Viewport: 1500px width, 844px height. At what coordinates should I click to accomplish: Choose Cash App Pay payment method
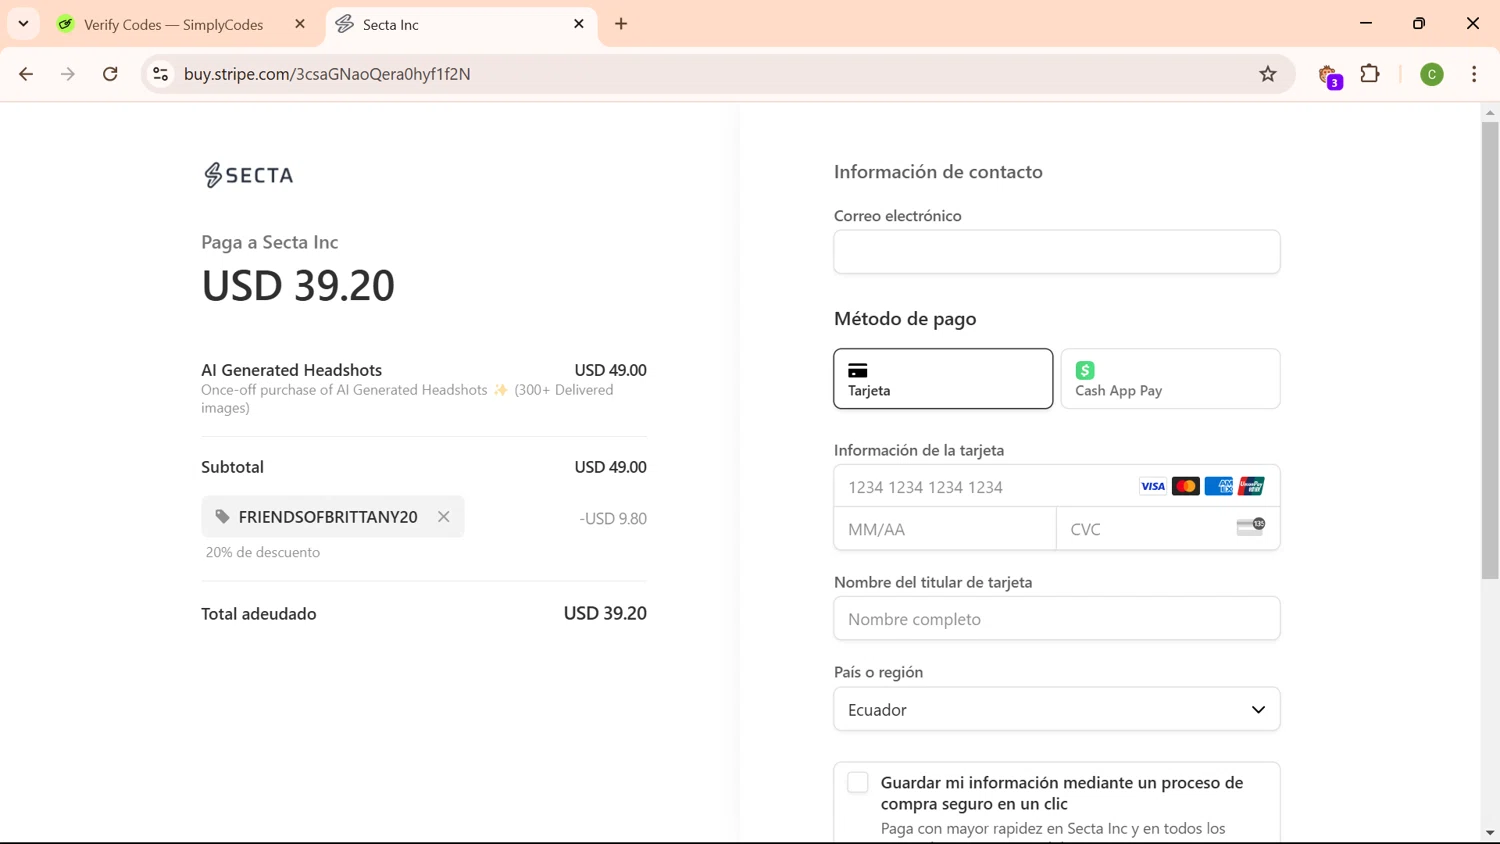pos(1170,378)
